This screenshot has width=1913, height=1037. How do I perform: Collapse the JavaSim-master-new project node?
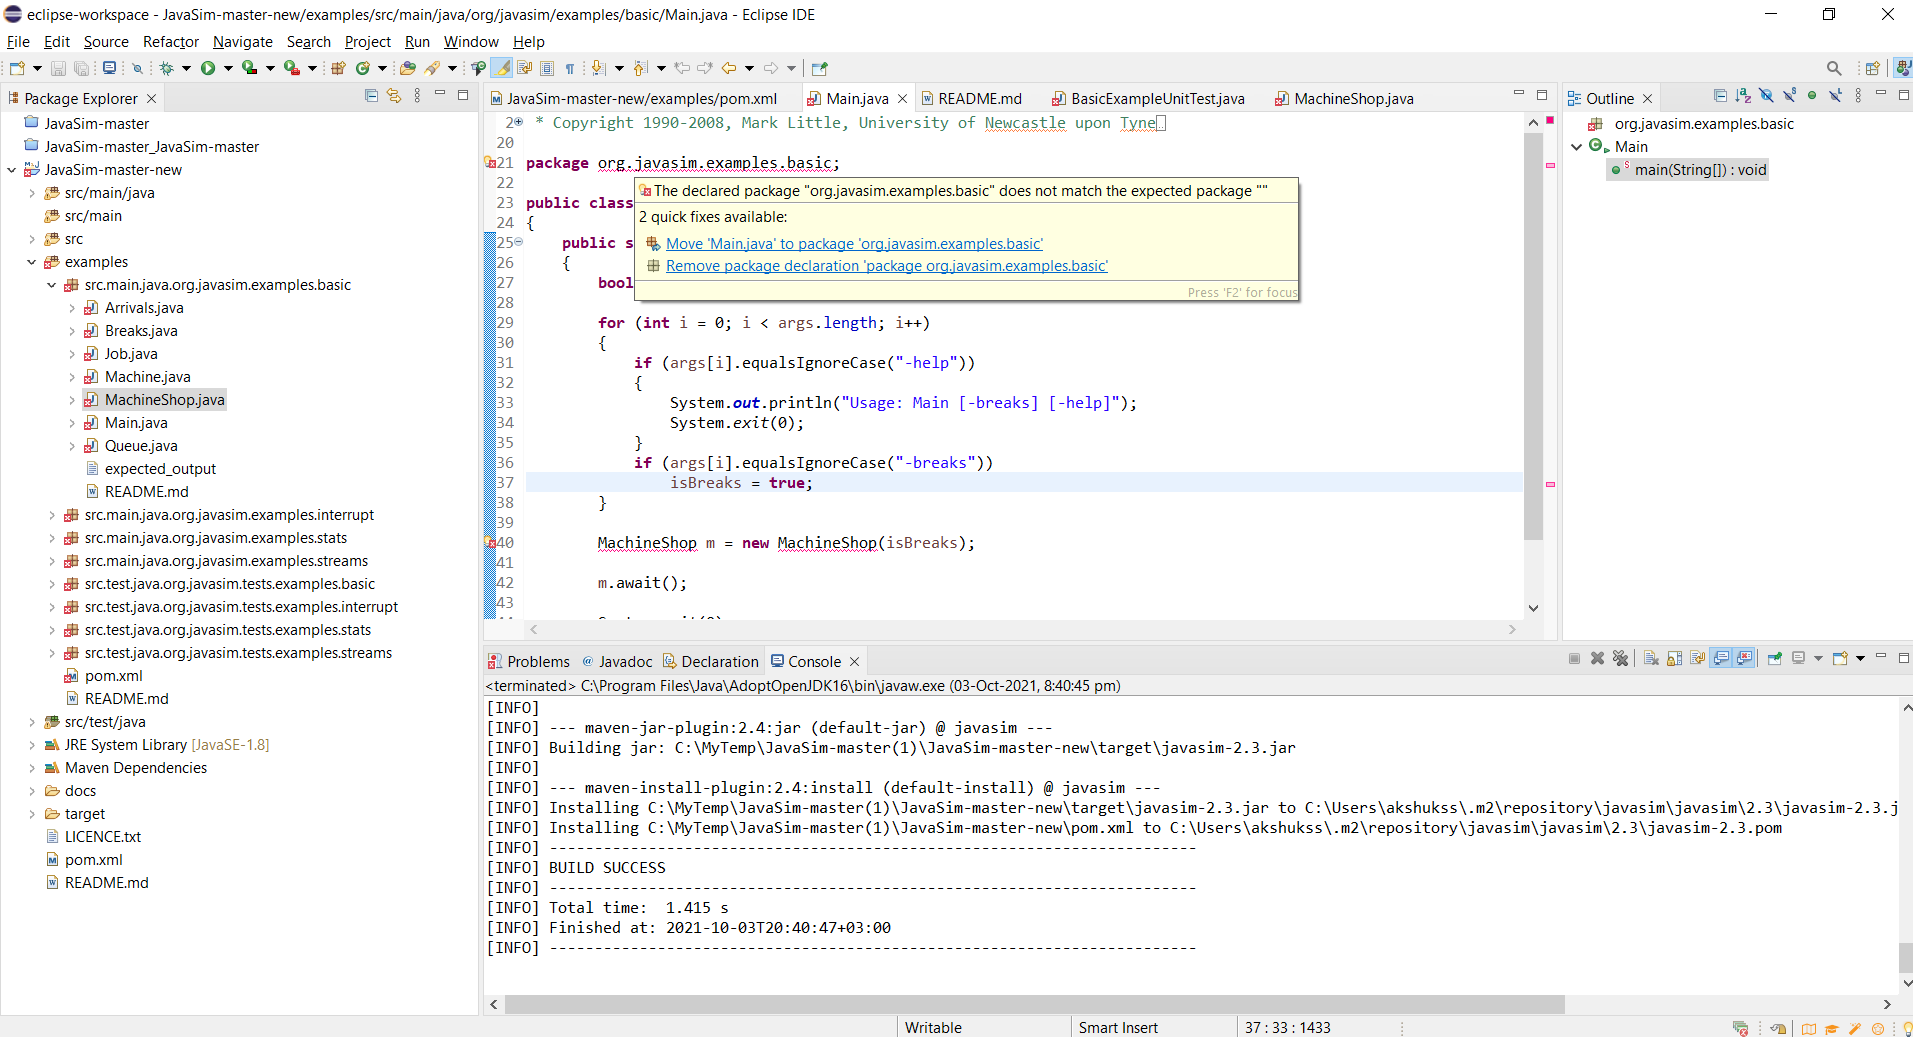(11, 170)
